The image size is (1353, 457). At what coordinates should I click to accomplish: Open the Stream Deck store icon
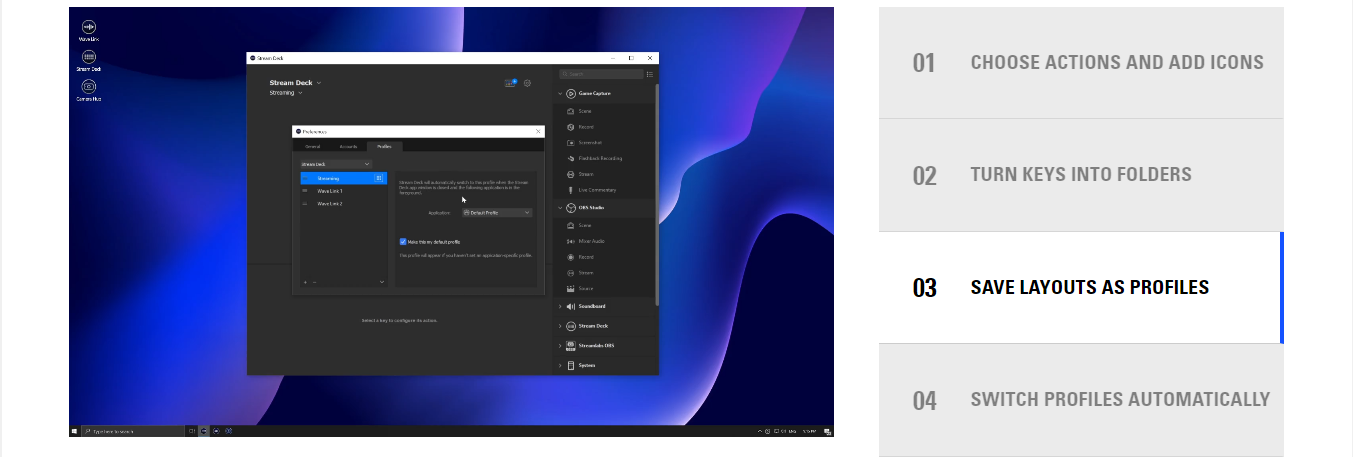(511, 83)
